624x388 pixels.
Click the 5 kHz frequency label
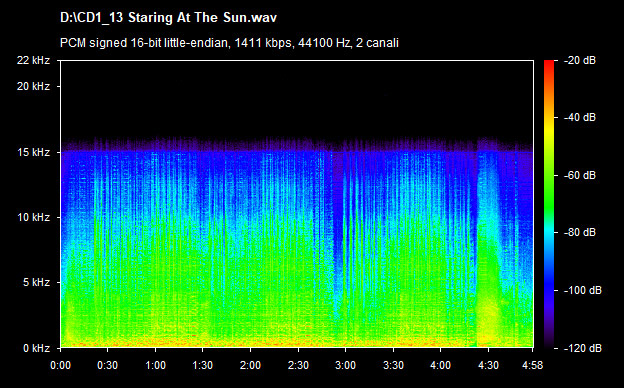(x=36, y=283)
